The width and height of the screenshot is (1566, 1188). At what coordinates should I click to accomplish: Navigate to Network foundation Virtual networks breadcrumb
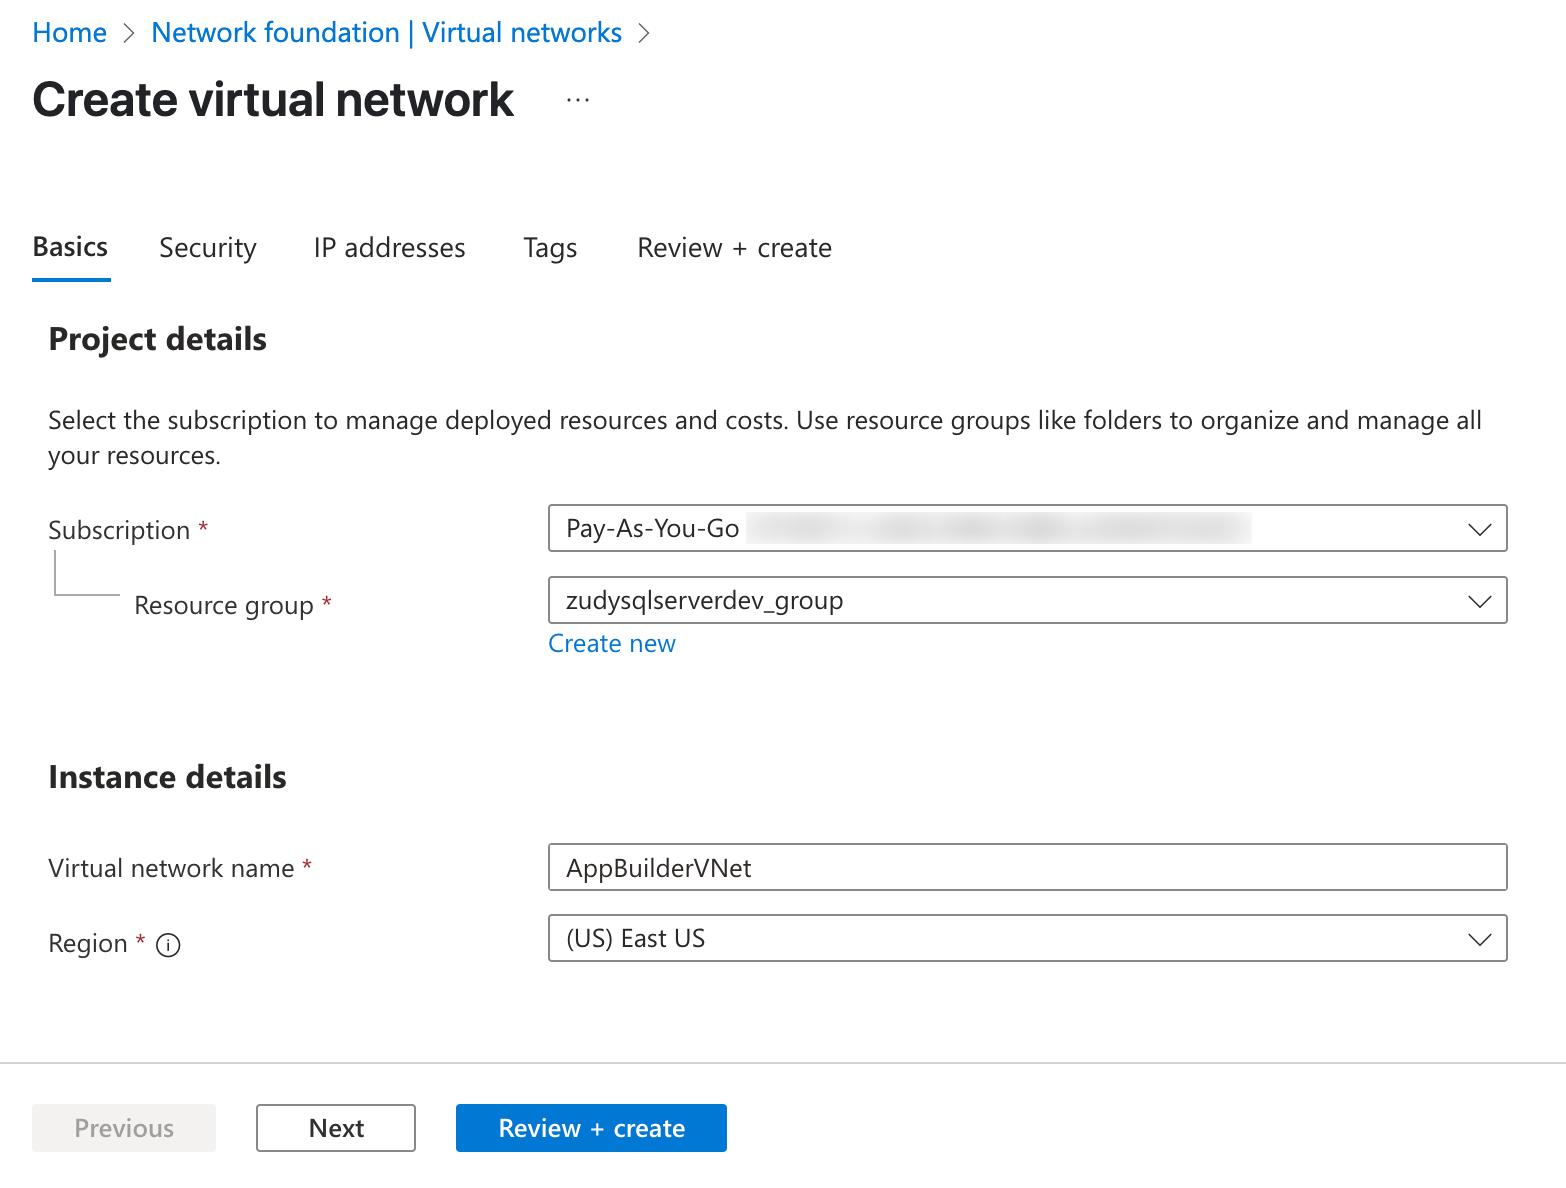(386, 33)
